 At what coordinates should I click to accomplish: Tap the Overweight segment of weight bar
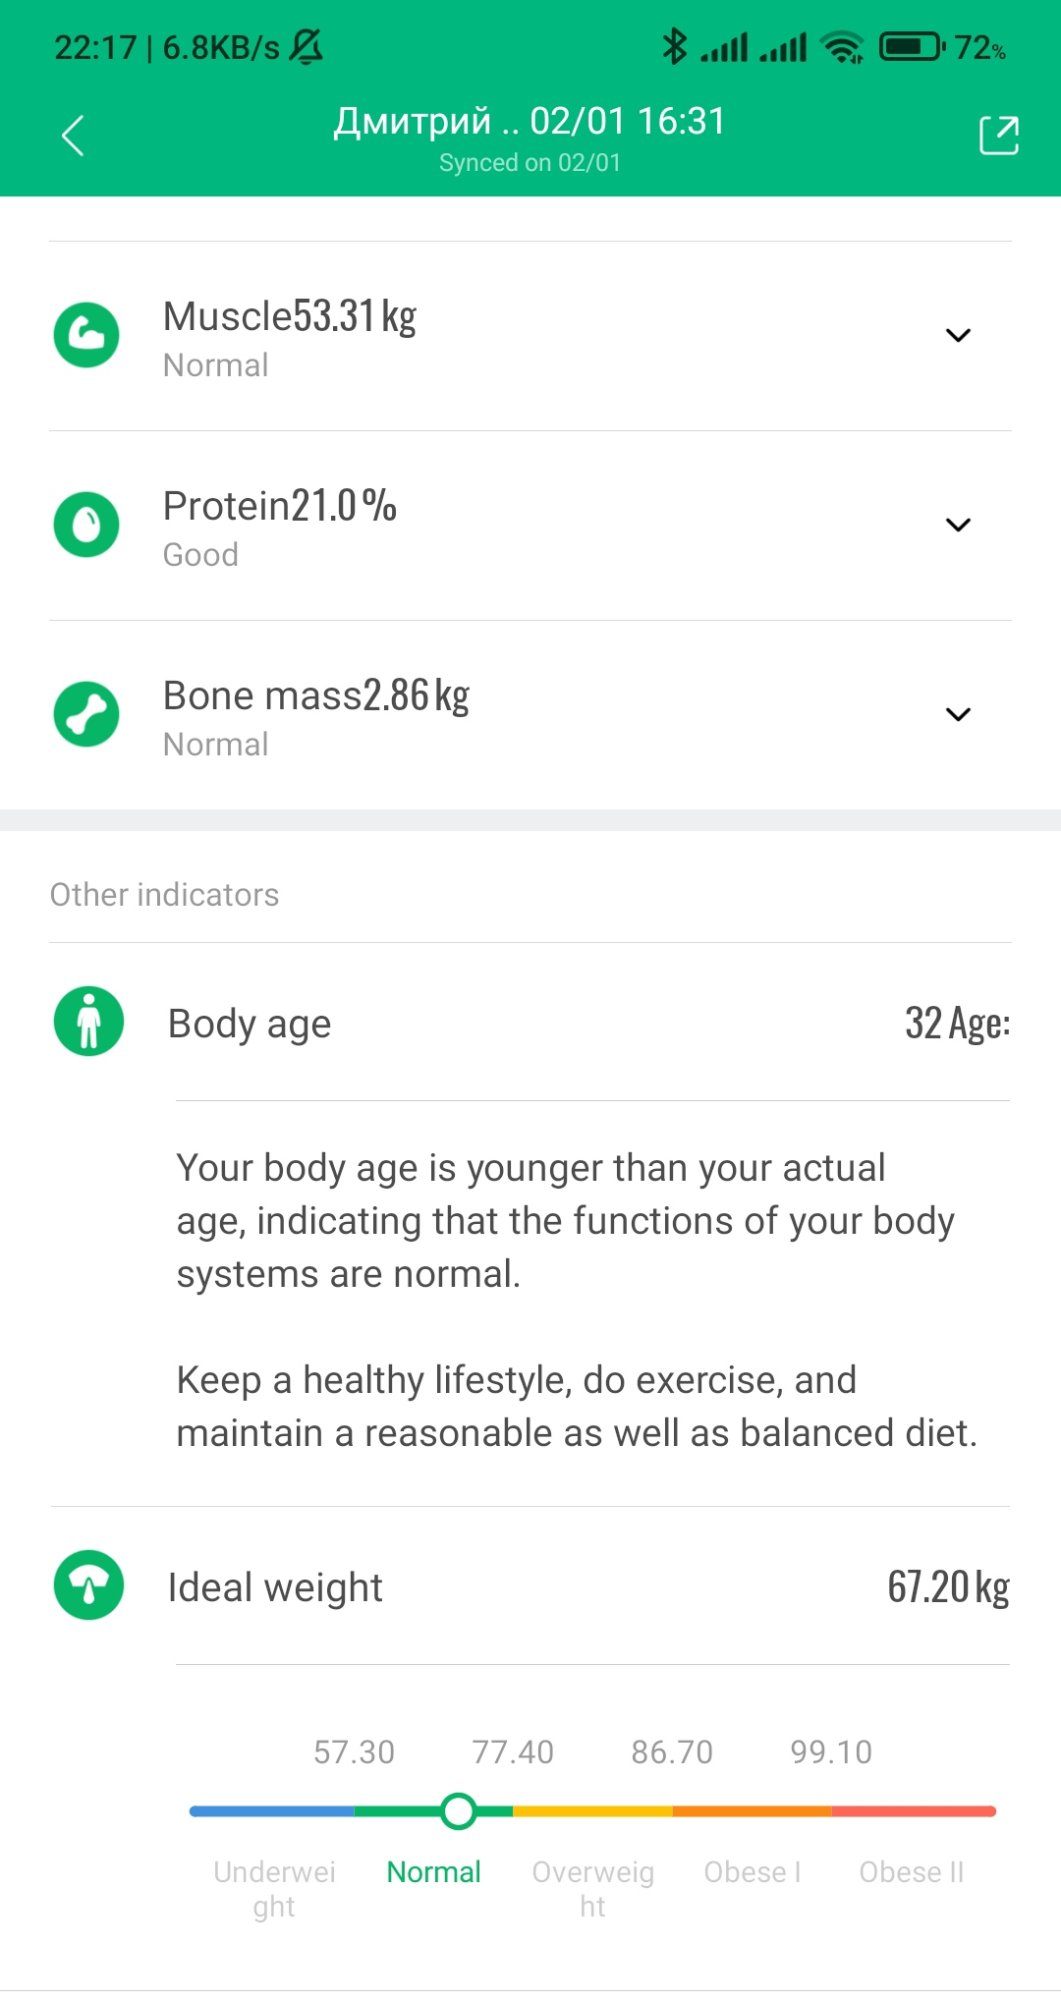pyautogui.click(x=592, y=1811)
